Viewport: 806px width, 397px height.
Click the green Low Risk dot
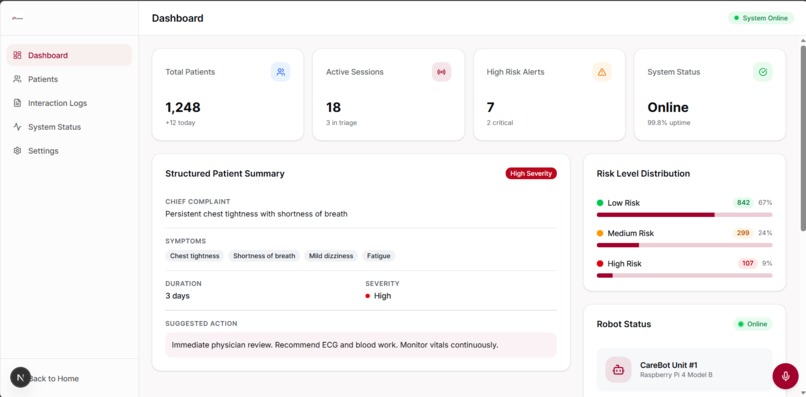coord(600,203)
